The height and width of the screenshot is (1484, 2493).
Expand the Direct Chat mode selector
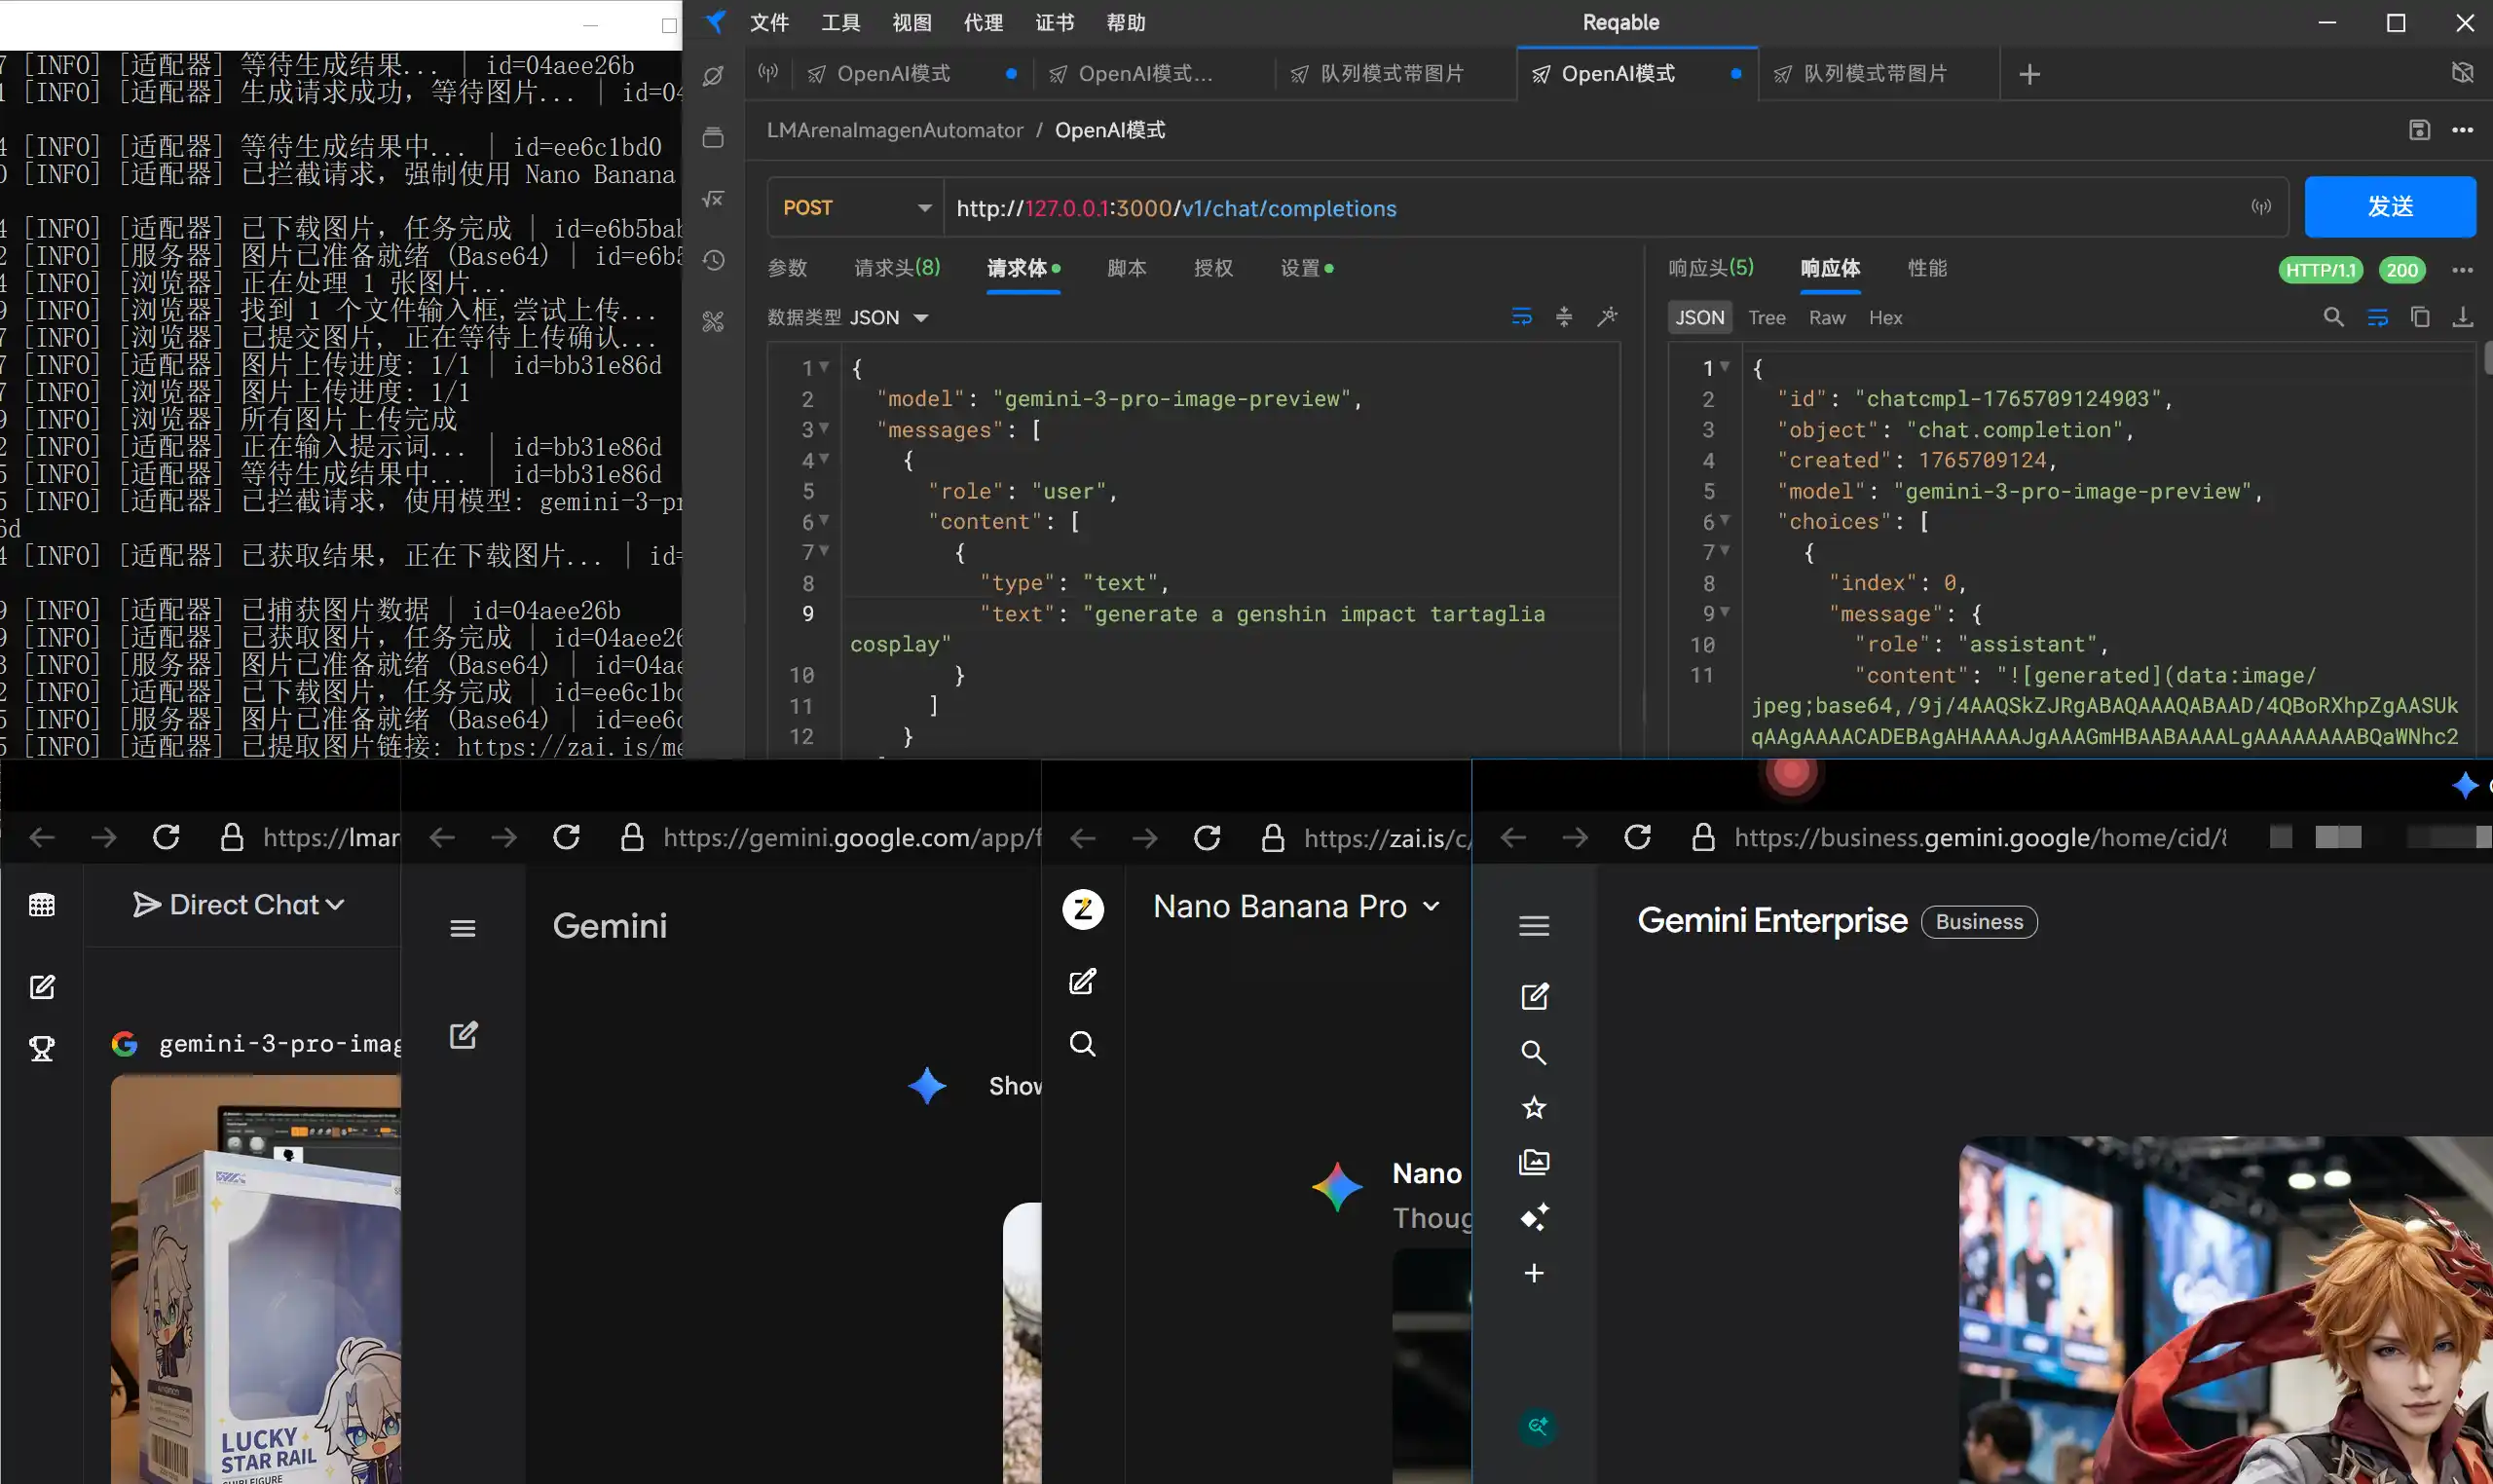point(239,905)
